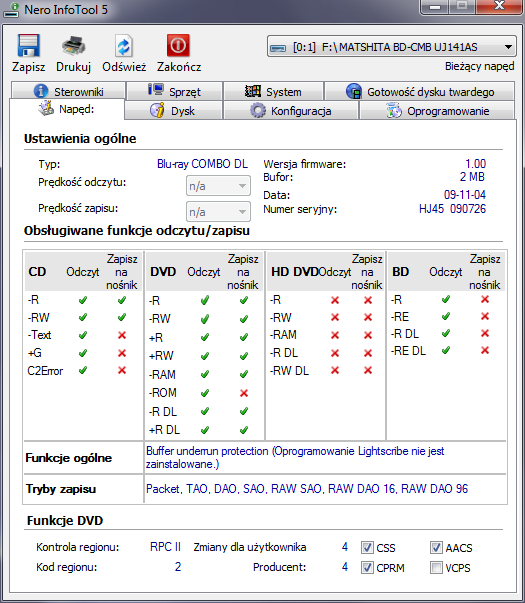Click the Funkcje ogólne row label
Viewport: 525px width, 603px height.
[x=68, y=458]
